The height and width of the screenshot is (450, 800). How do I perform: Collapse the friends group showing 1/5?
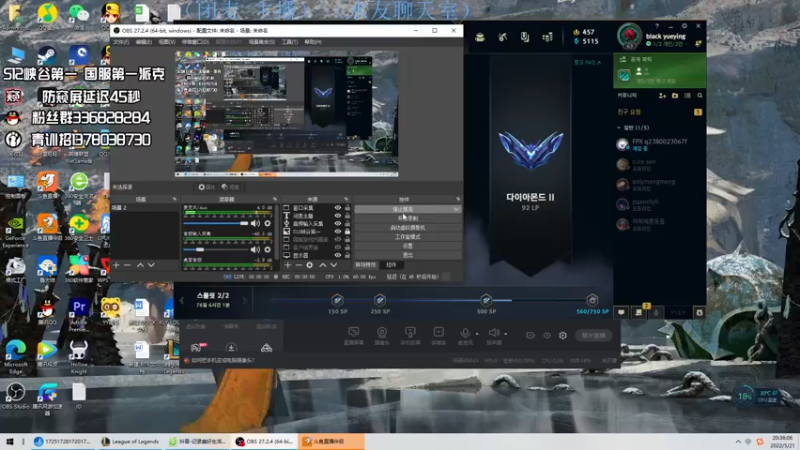619,128
